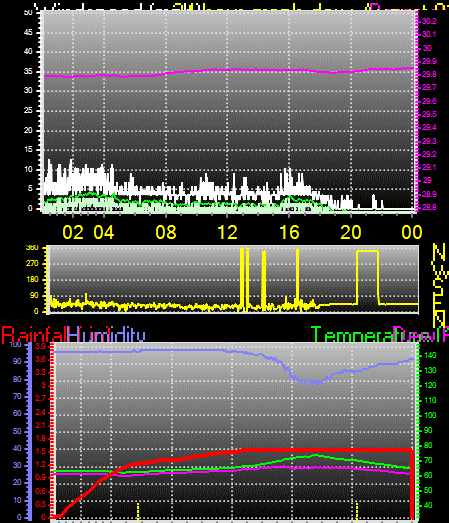Click the 3.9 value on red rainfall scale
The image size is (449, 523).
coord(40,346)
